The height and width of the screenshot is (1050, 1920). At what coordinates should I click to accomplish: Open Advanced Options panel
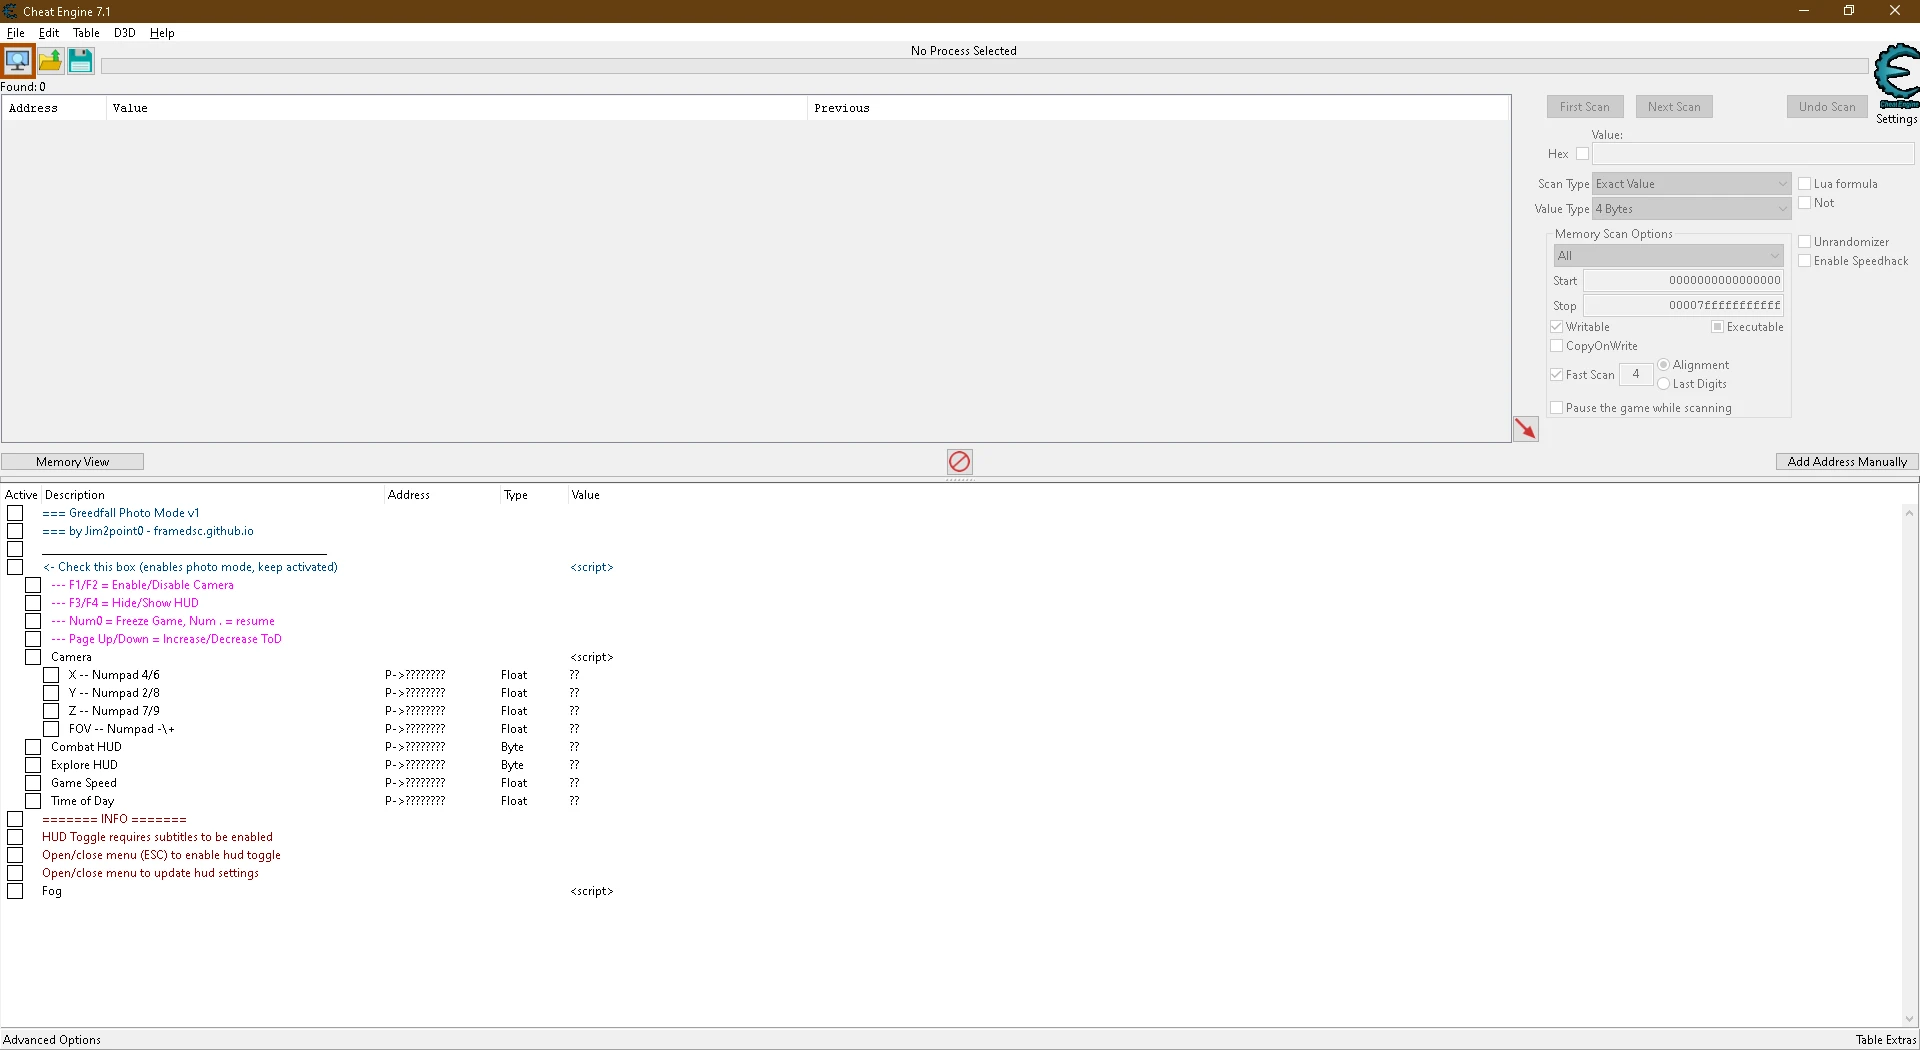point(52,1040)
